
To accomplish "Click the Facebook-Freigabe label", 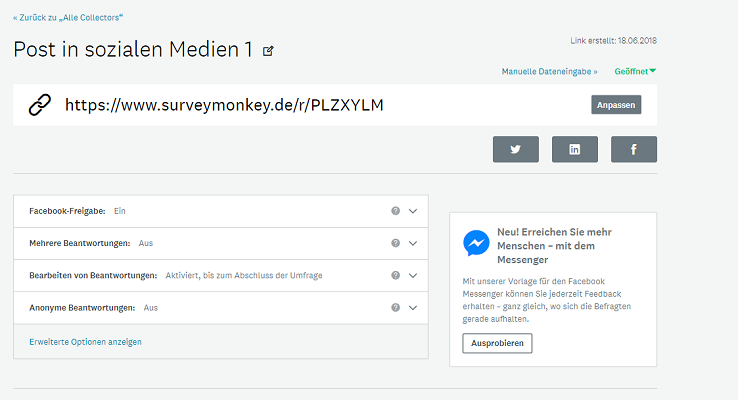I will point(67,211).
